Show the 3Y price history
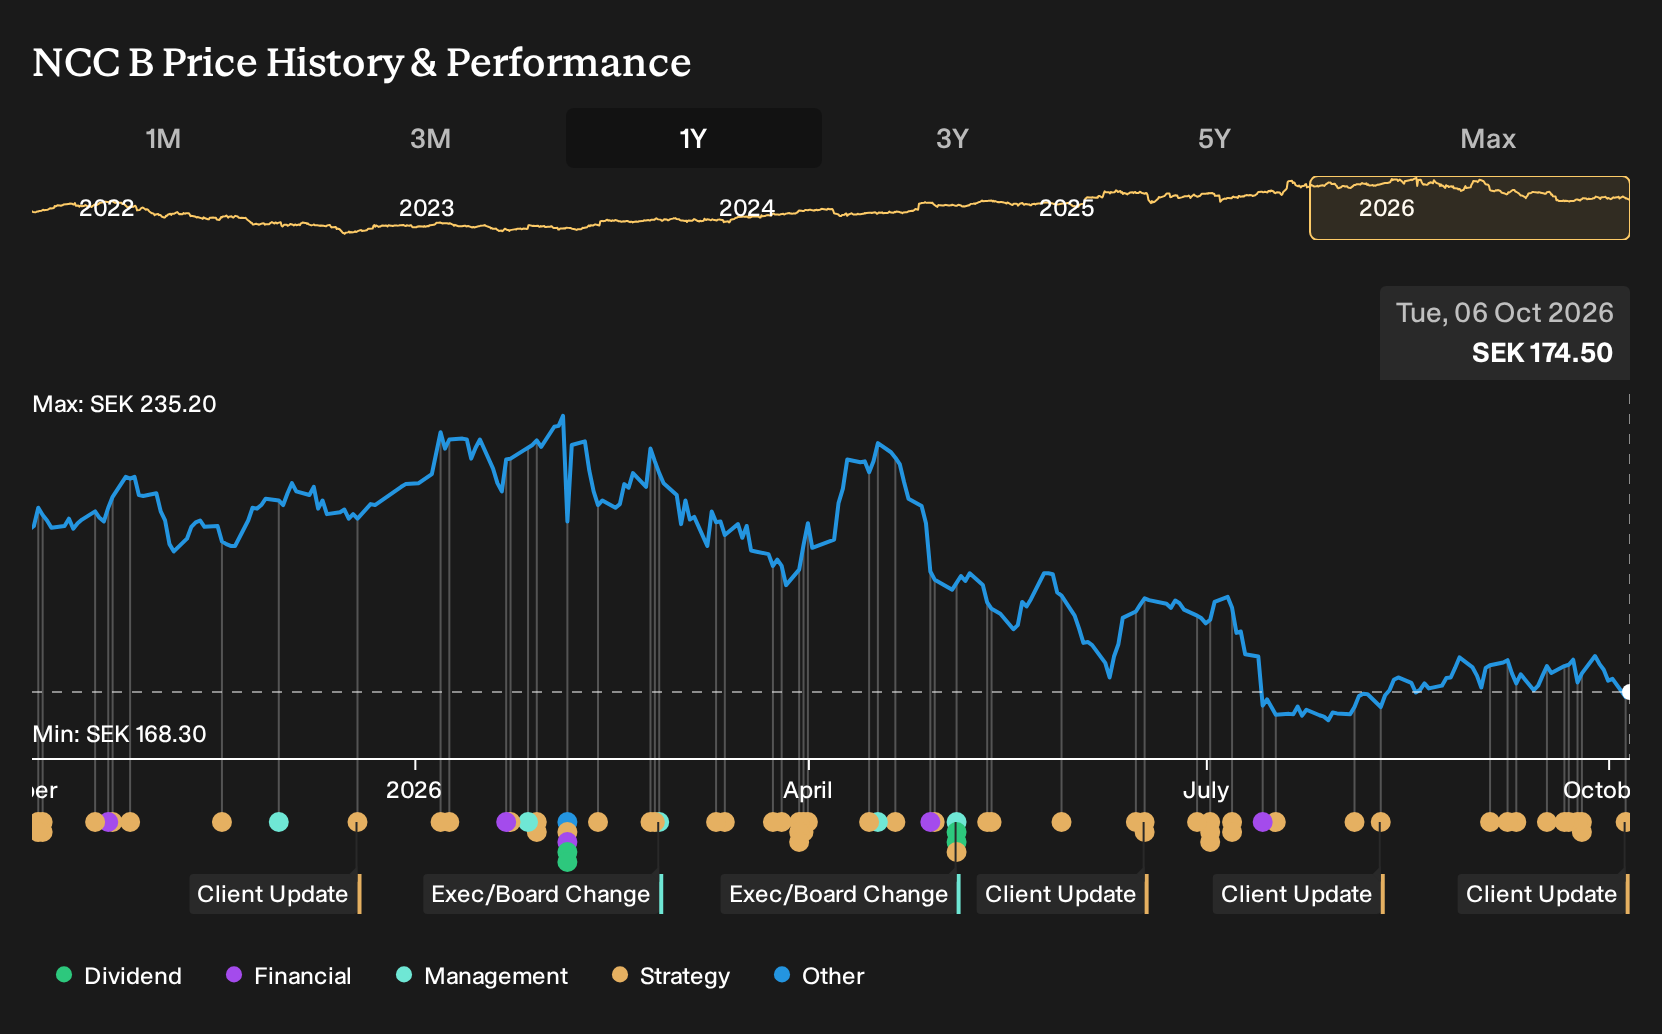This screenshot has width=1662, height=1034. point(952,138)
